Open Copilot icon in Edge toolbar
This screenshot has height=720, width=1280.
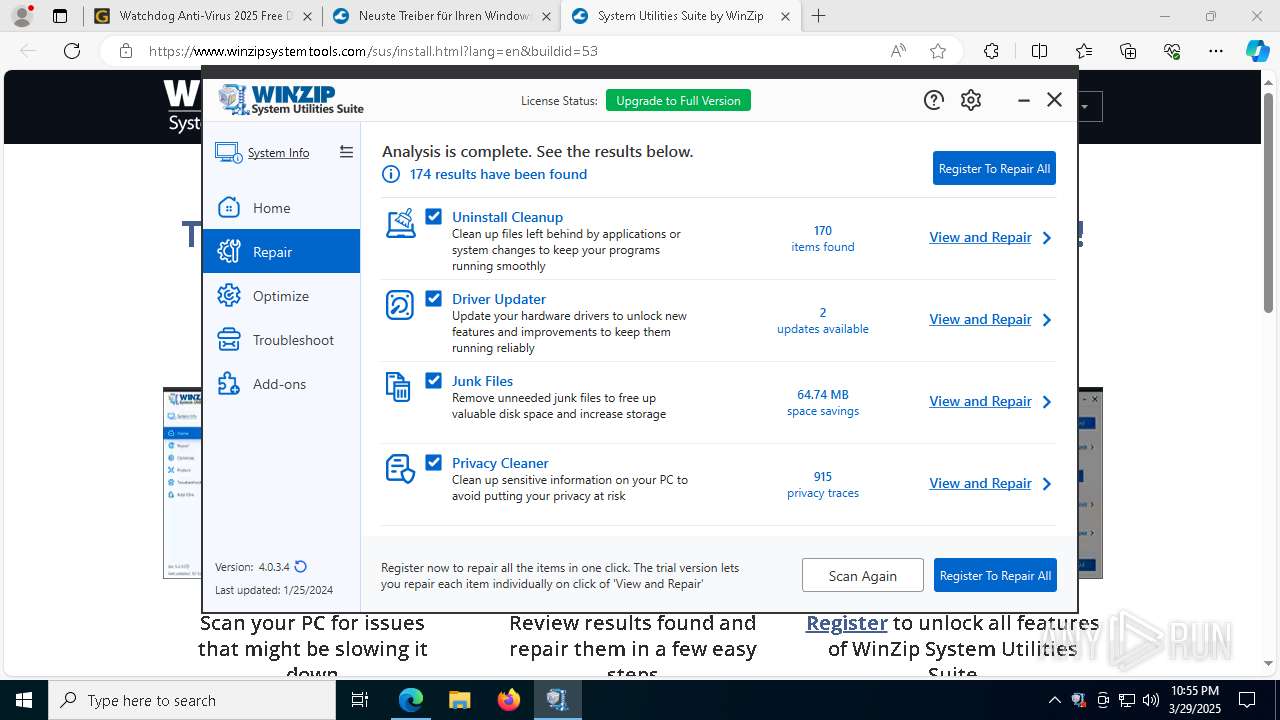(x=1257, y=51)
